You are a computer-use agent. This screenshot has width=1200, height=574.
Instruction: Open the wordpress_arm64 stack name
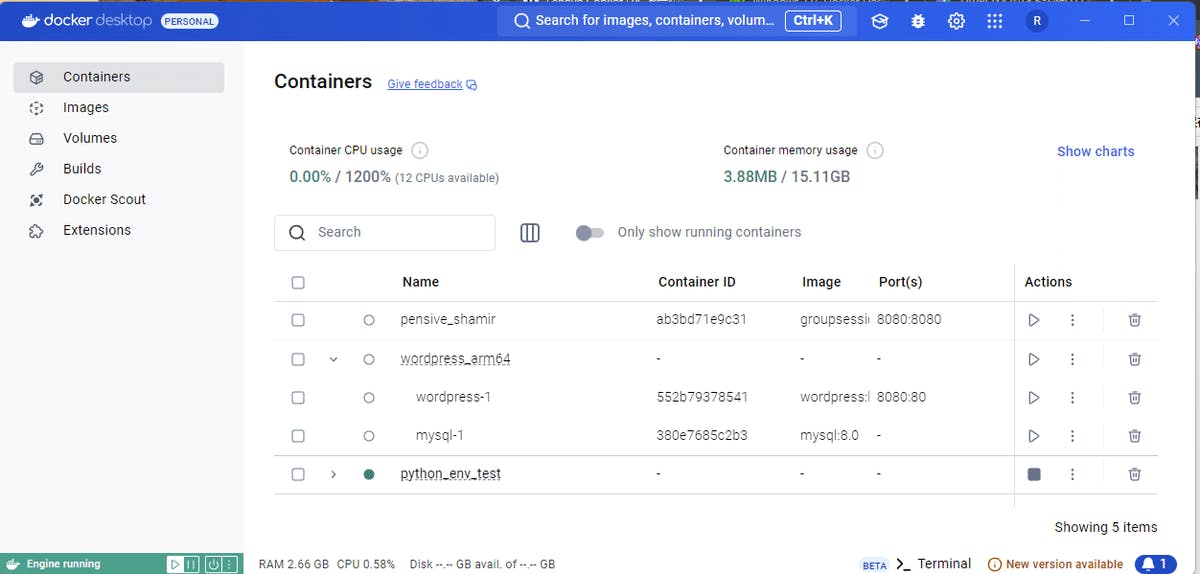[455, 359]
